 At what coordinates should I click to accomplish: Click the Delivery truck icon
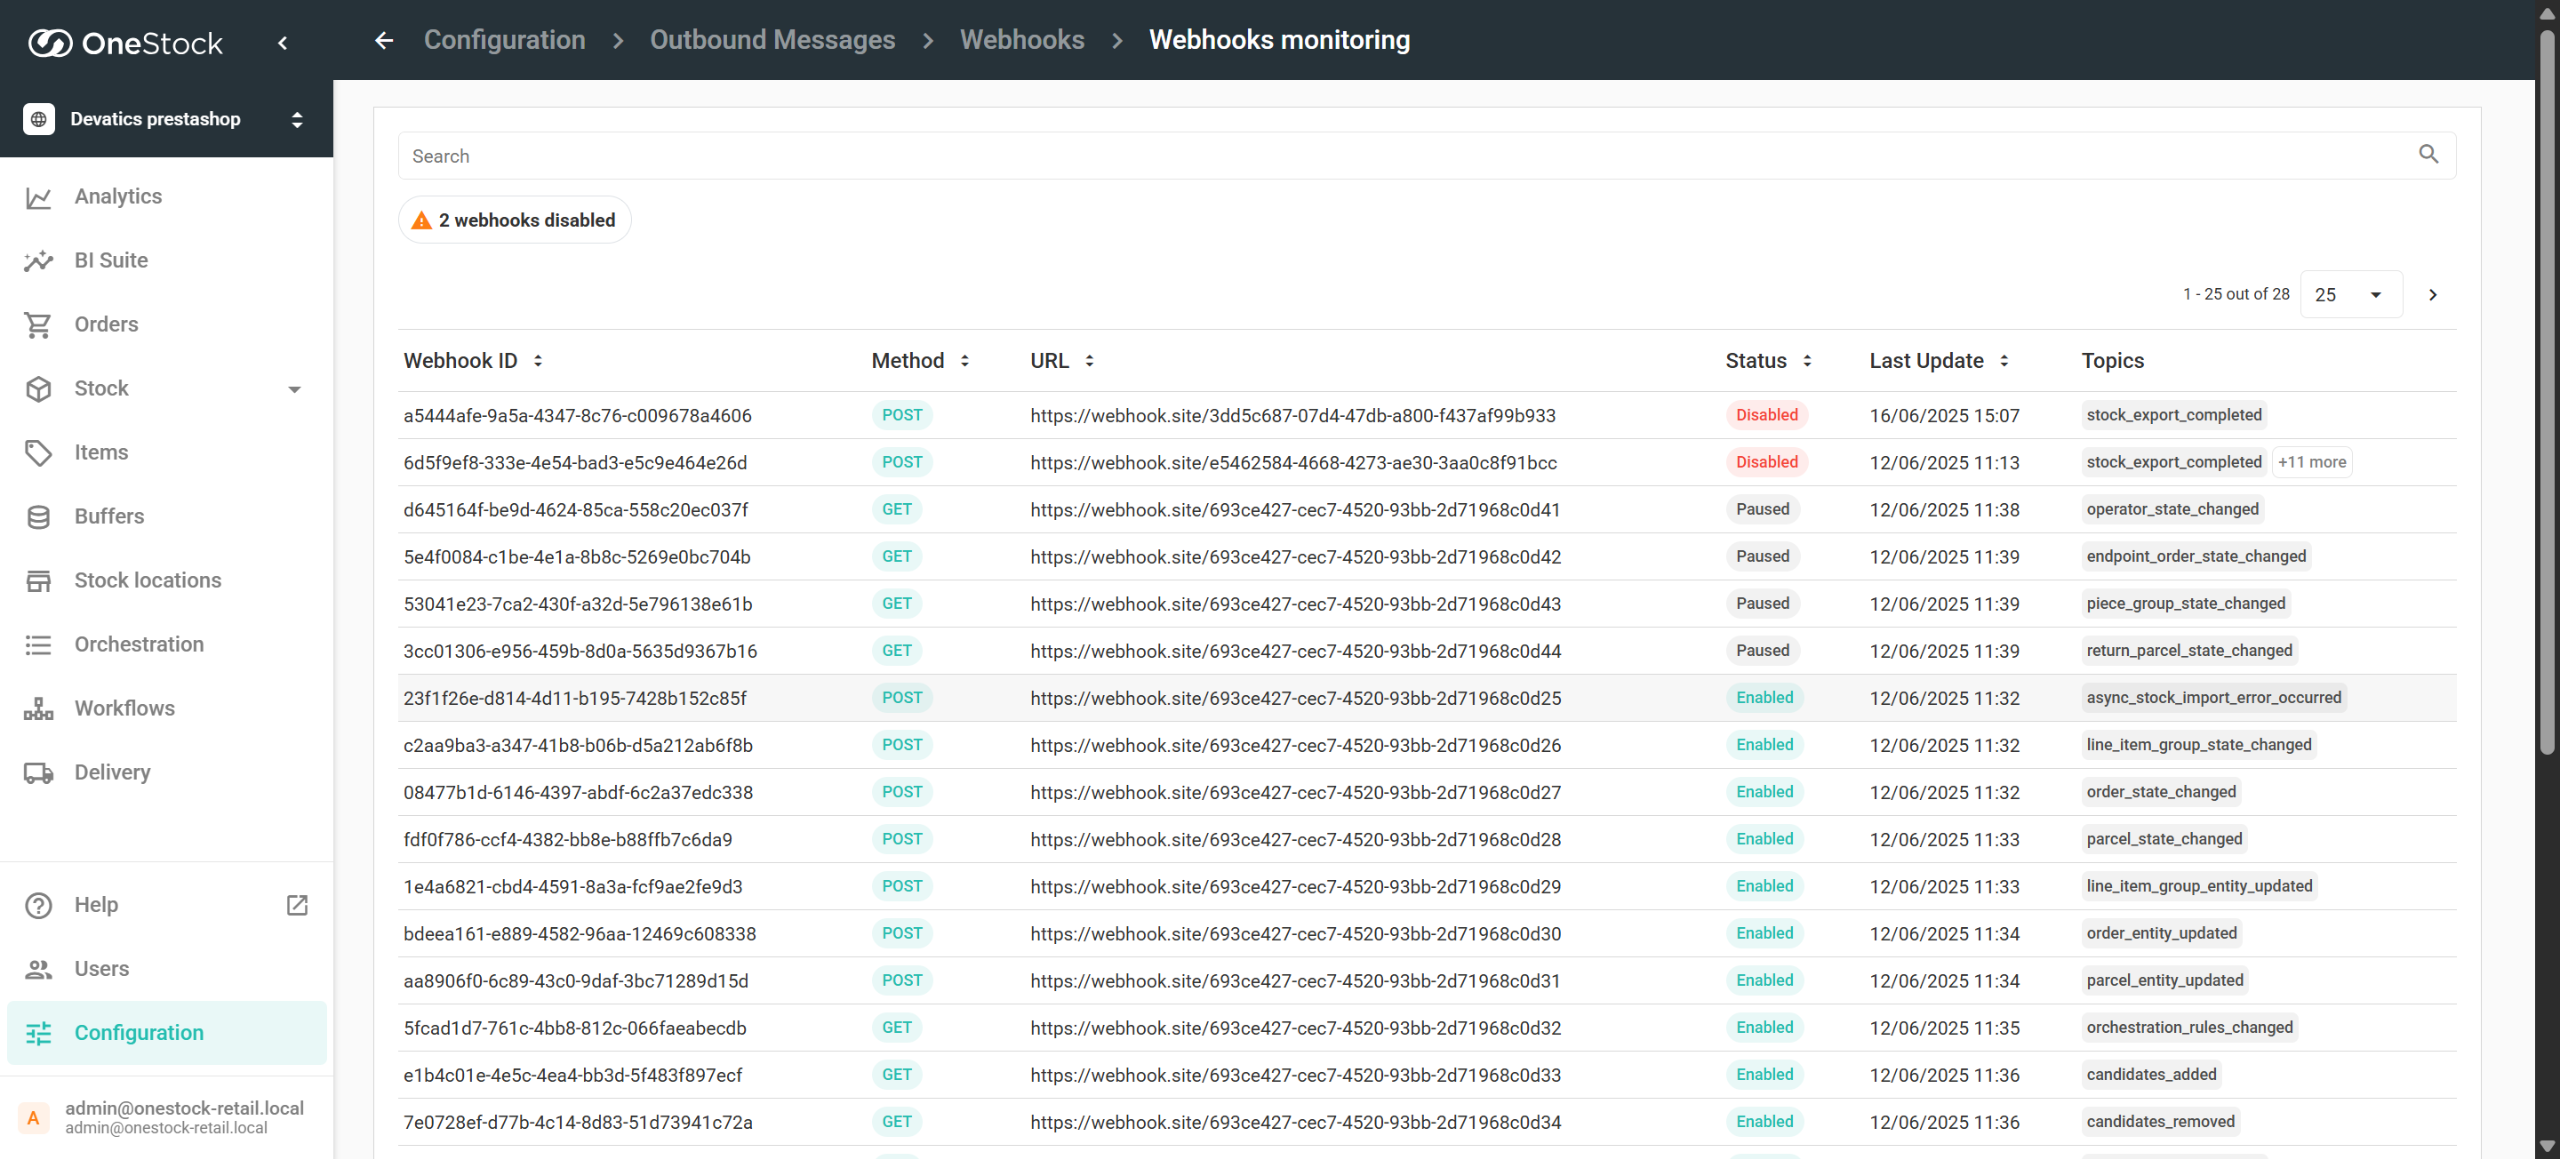click(39, 773)
